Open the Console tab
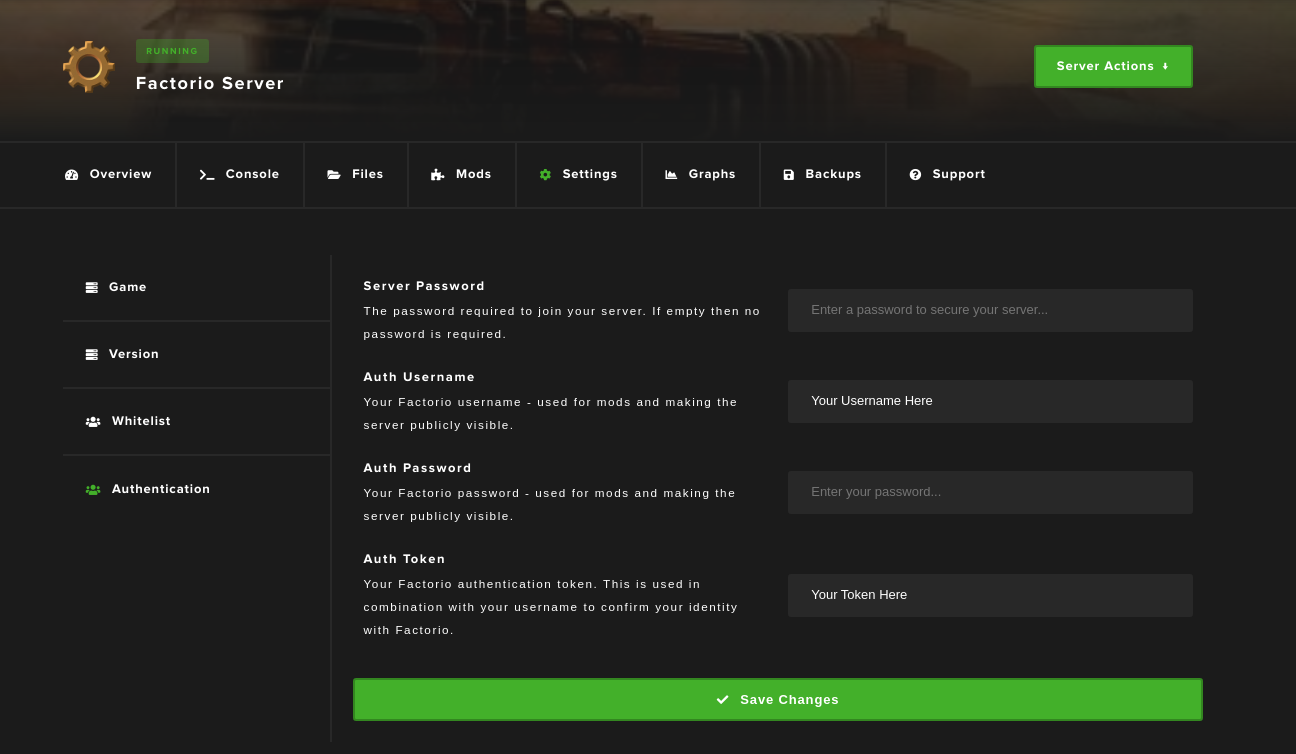Screen dimensions: 1296x754 [240, 174]
